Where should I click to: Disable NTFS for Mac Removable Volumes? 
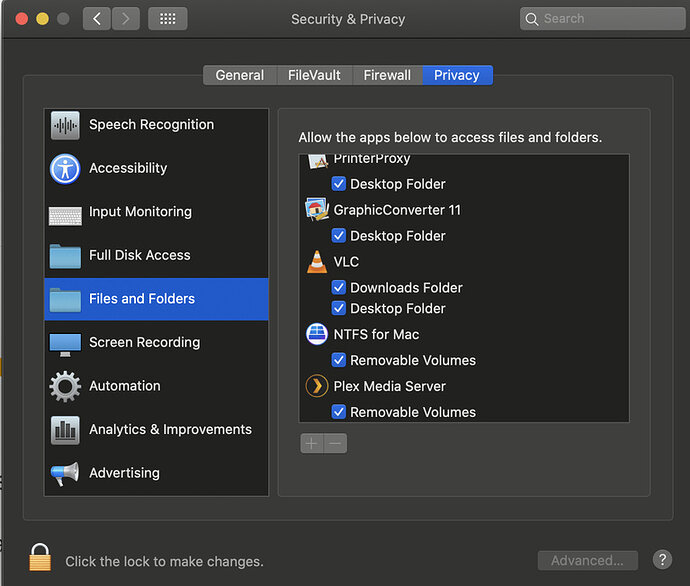pos(339,360)
